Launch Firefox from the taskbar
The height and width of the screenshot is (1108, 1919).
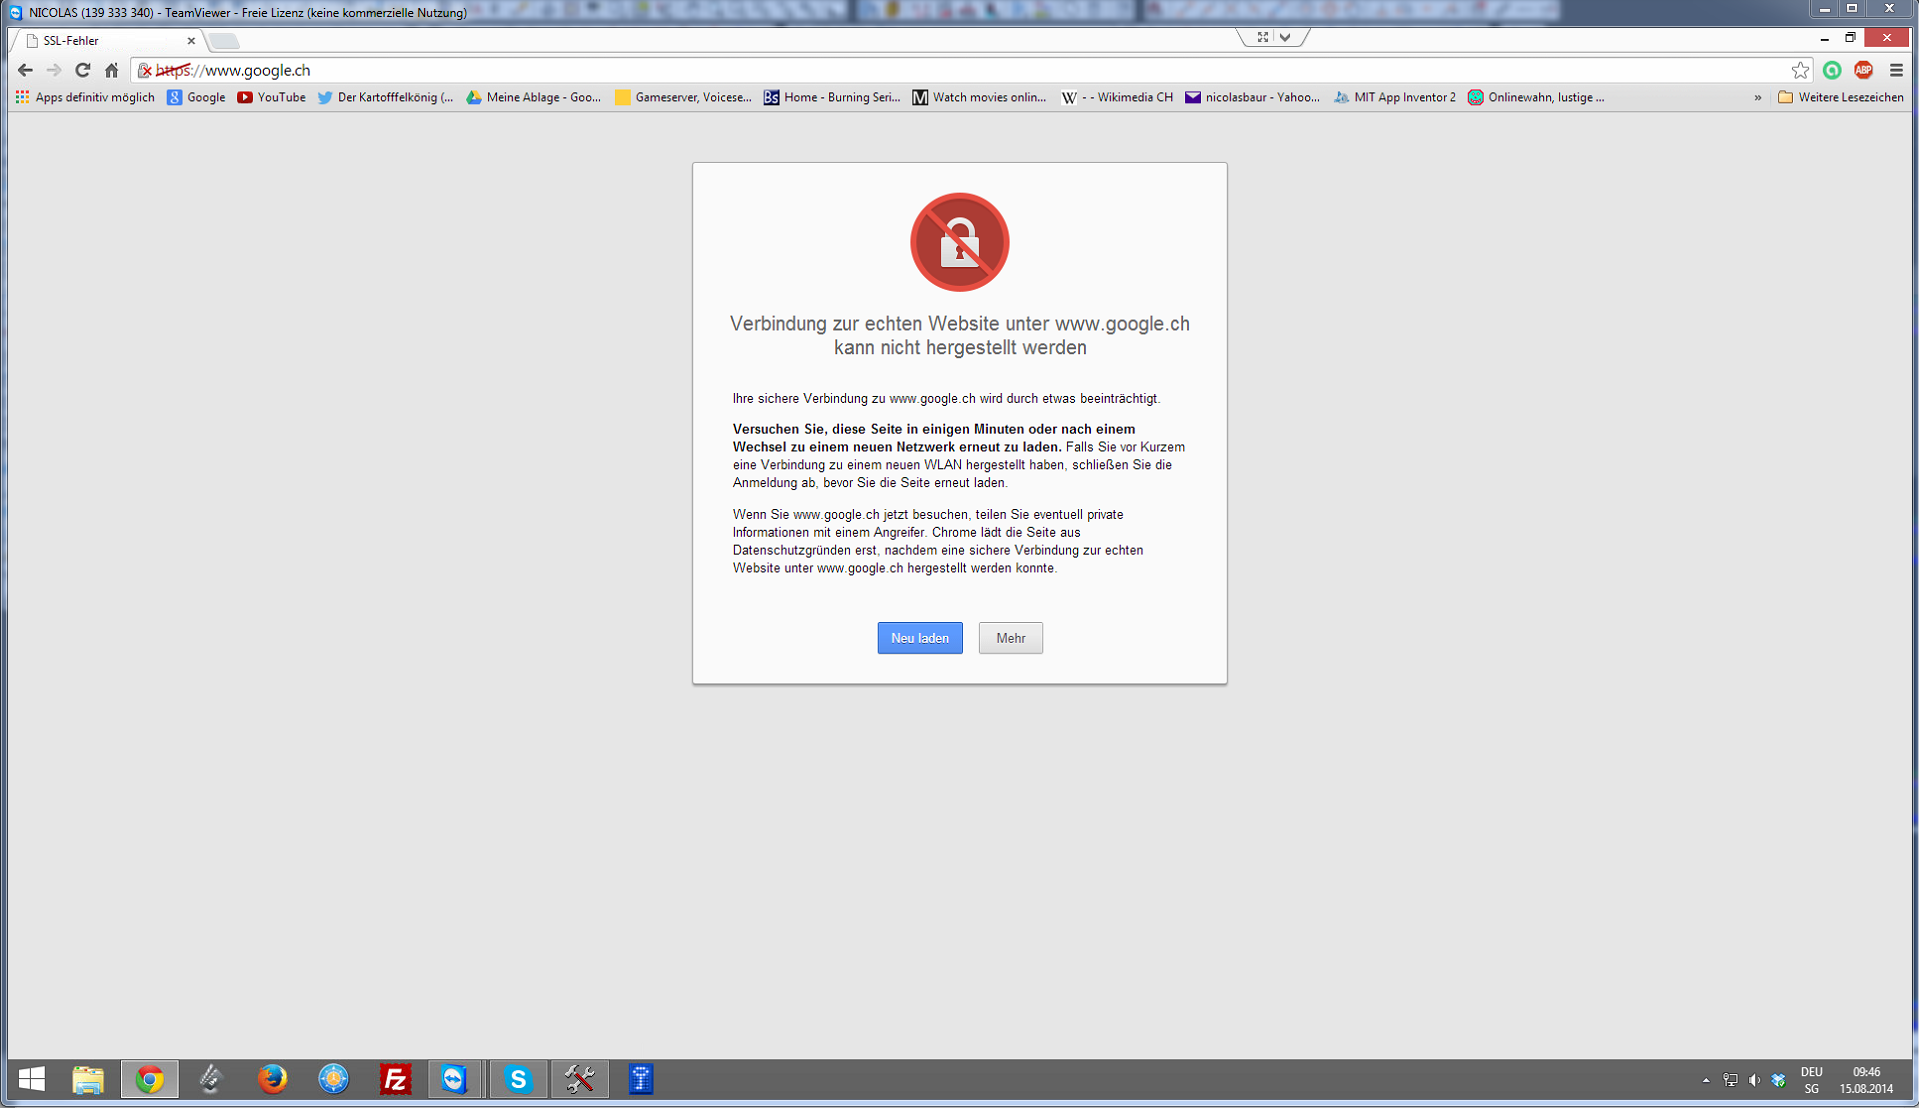pos(272,1079)
